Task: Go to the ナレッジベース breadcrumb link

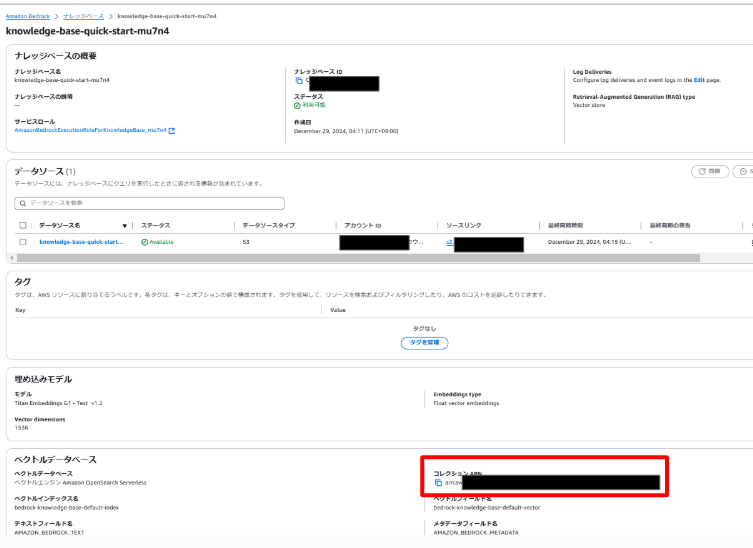Action: pyautogui.click(x=84, y=16)
